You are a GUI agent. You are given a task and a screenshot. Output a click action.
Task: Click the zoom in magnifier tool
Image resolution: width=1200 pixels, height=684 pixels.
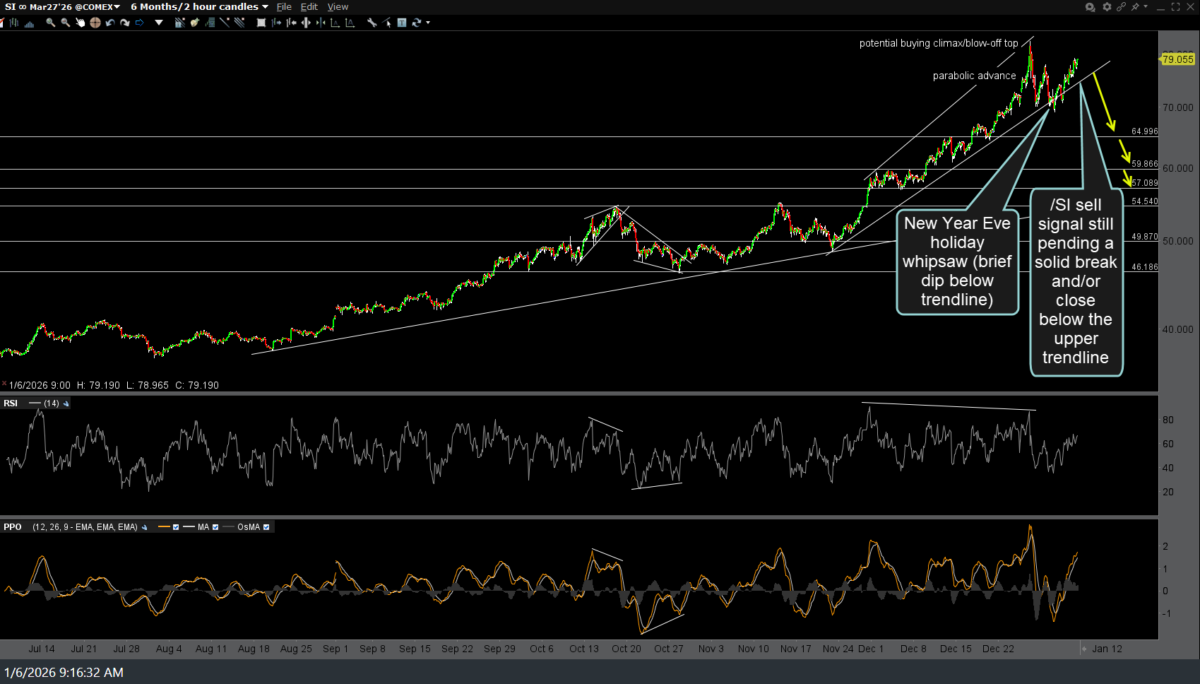49,21
